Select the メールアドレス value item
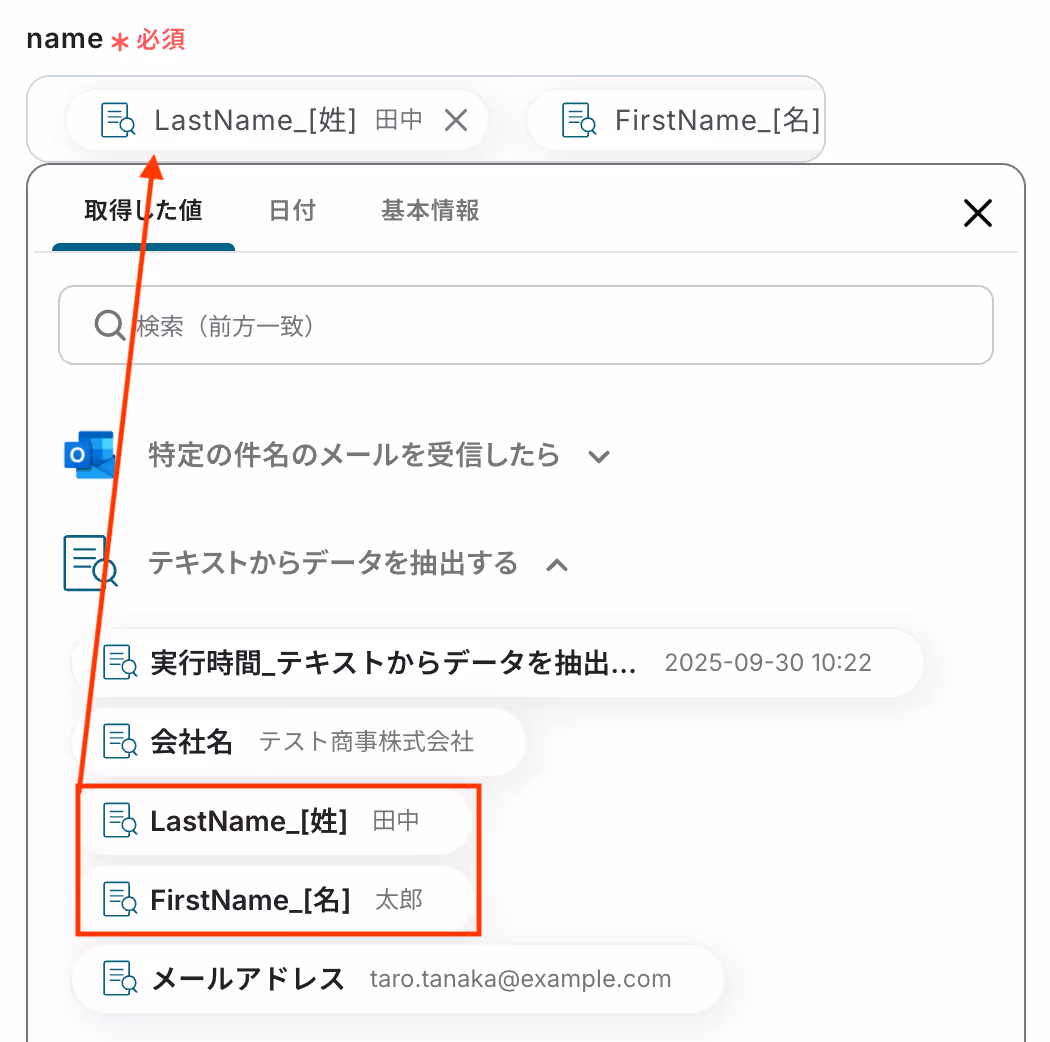 (398, 979)
